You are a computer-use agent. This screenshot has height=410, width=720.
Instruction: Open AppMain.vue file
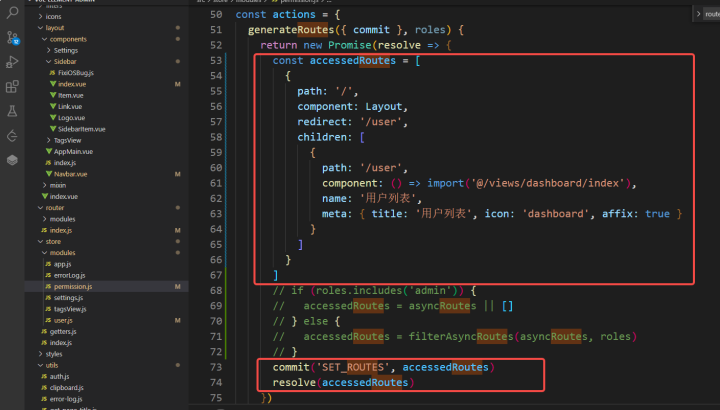pos(73,152)
